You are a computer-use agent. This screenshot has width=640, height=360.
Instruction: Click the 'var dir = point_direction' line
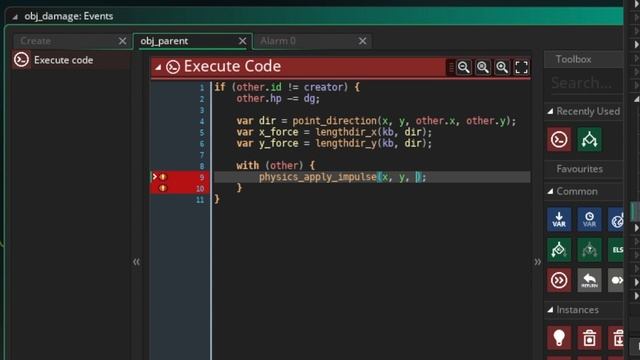point(376,121)
